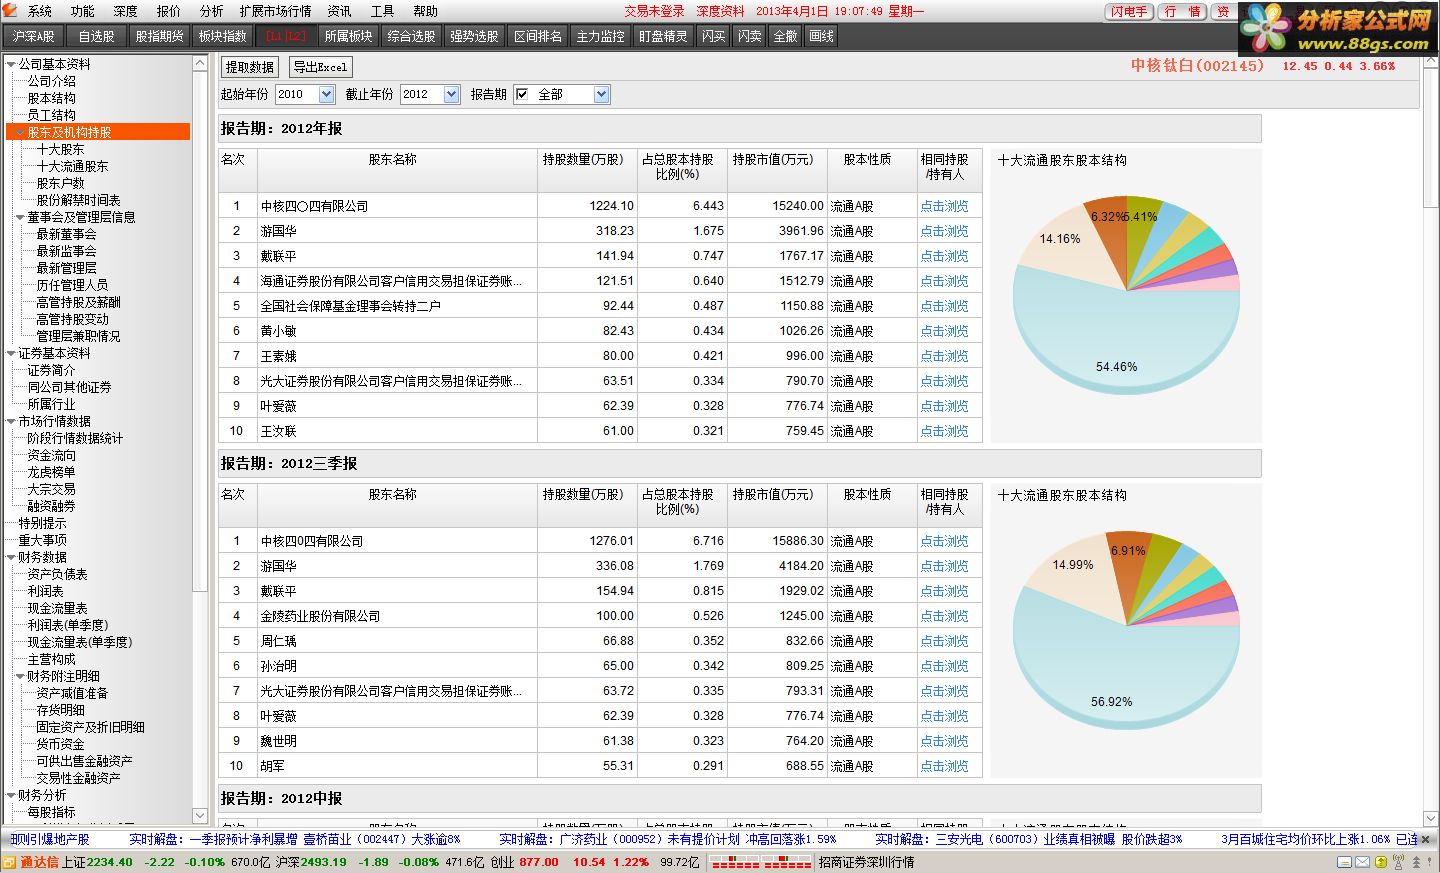This screenshot has width=1440, height=873.
Task: Toggle the 报告期 全部 checkbox
Action: click(x=522, y=94)
